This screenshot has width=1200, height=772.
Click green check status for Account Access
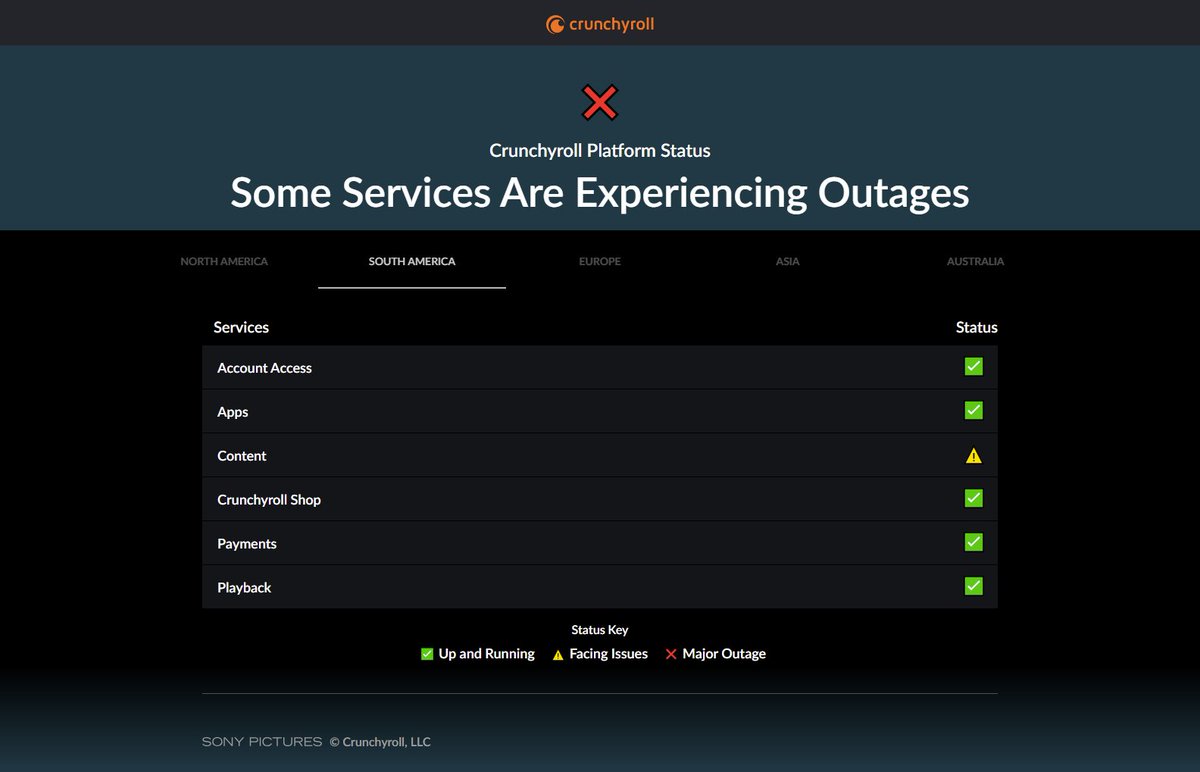[x=974, y=367]
